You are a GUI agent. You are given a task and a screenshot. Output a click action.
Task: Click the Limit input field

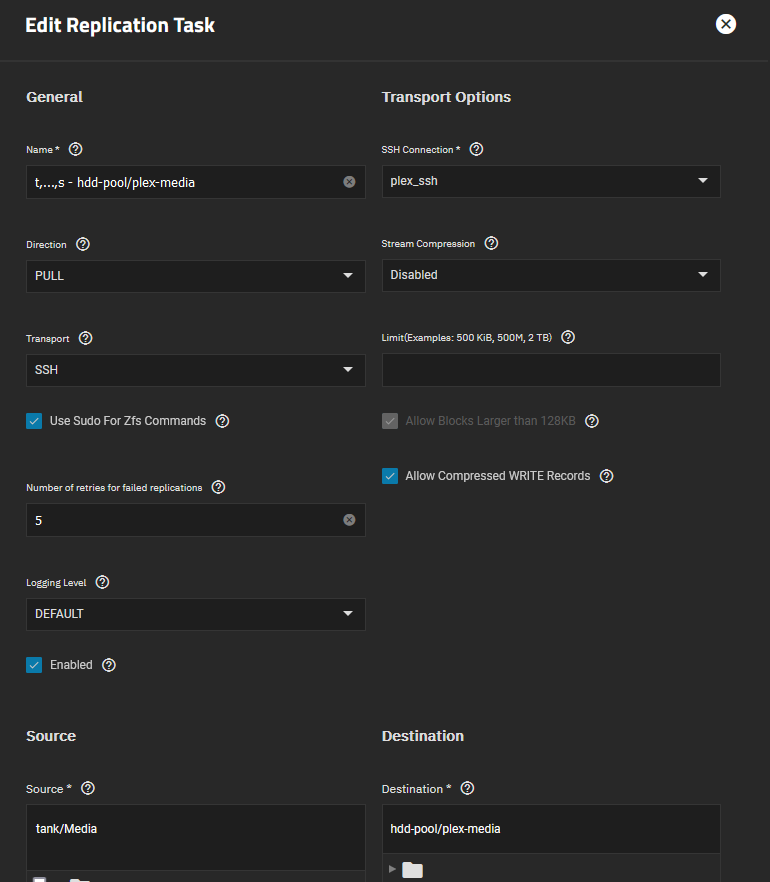tap(550, 370)
